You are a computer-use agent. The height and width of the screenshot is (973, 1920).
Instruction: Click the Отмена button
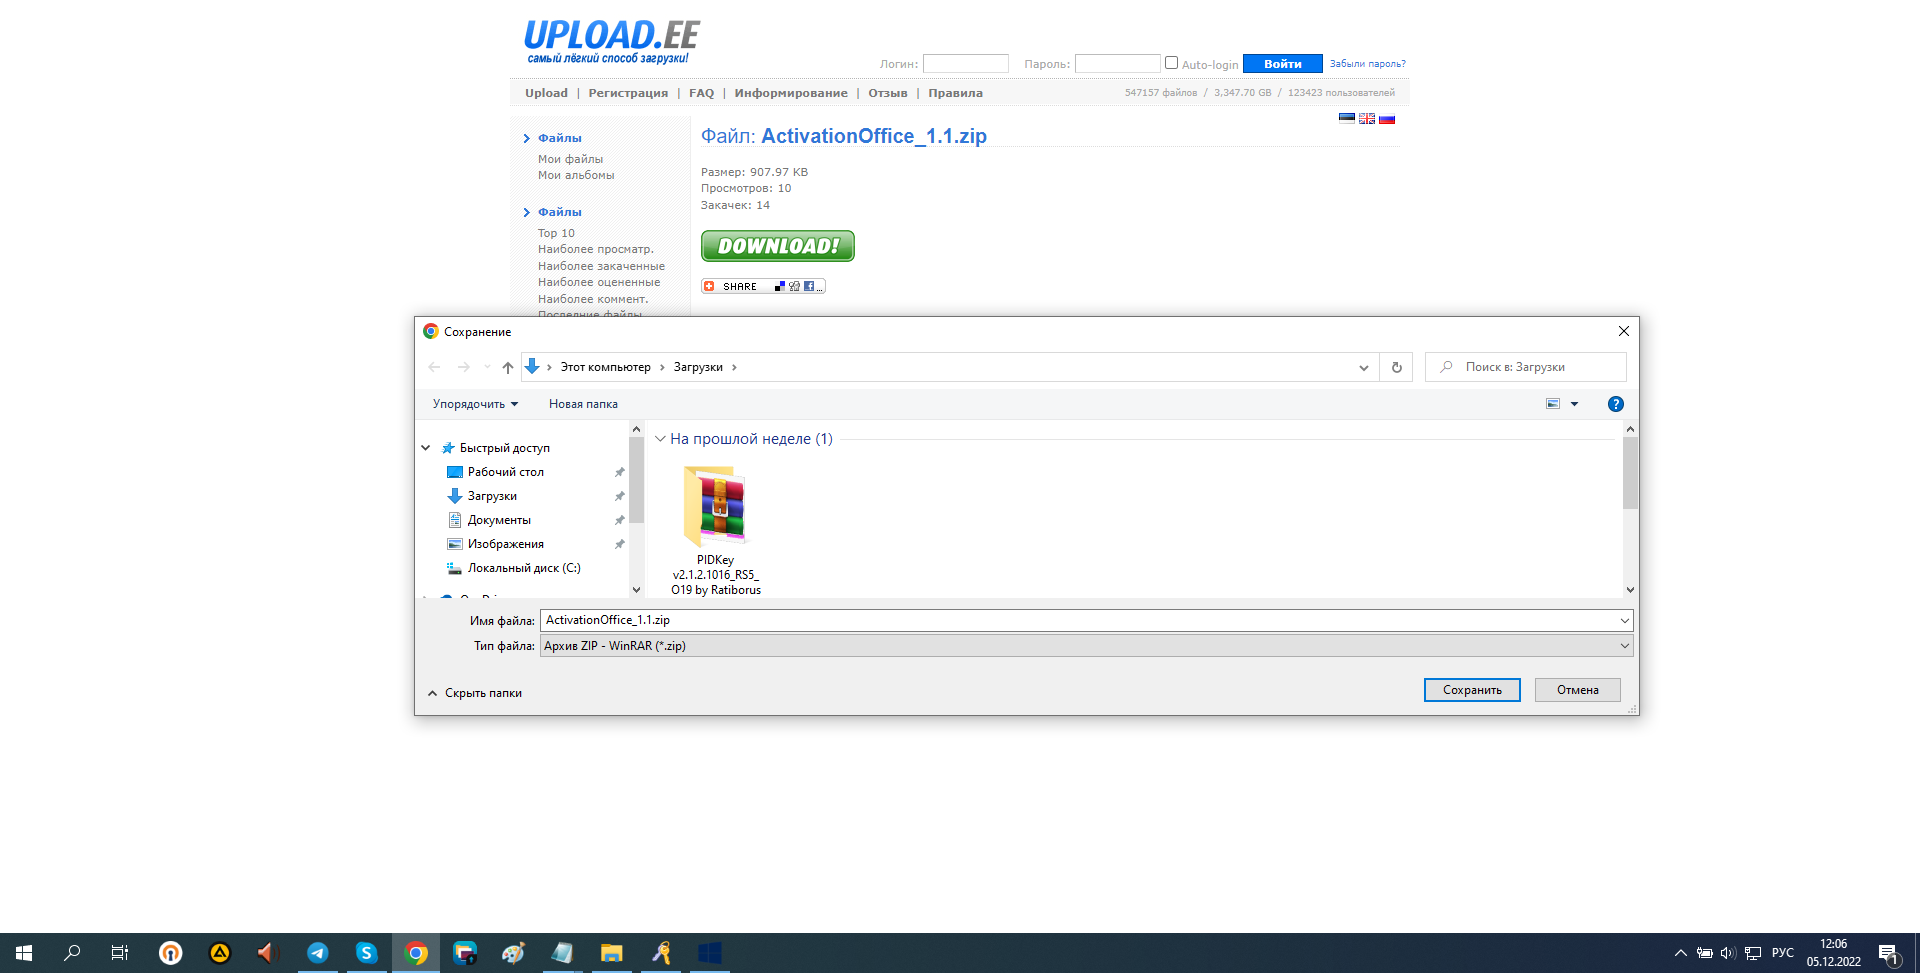[1578, 690]
